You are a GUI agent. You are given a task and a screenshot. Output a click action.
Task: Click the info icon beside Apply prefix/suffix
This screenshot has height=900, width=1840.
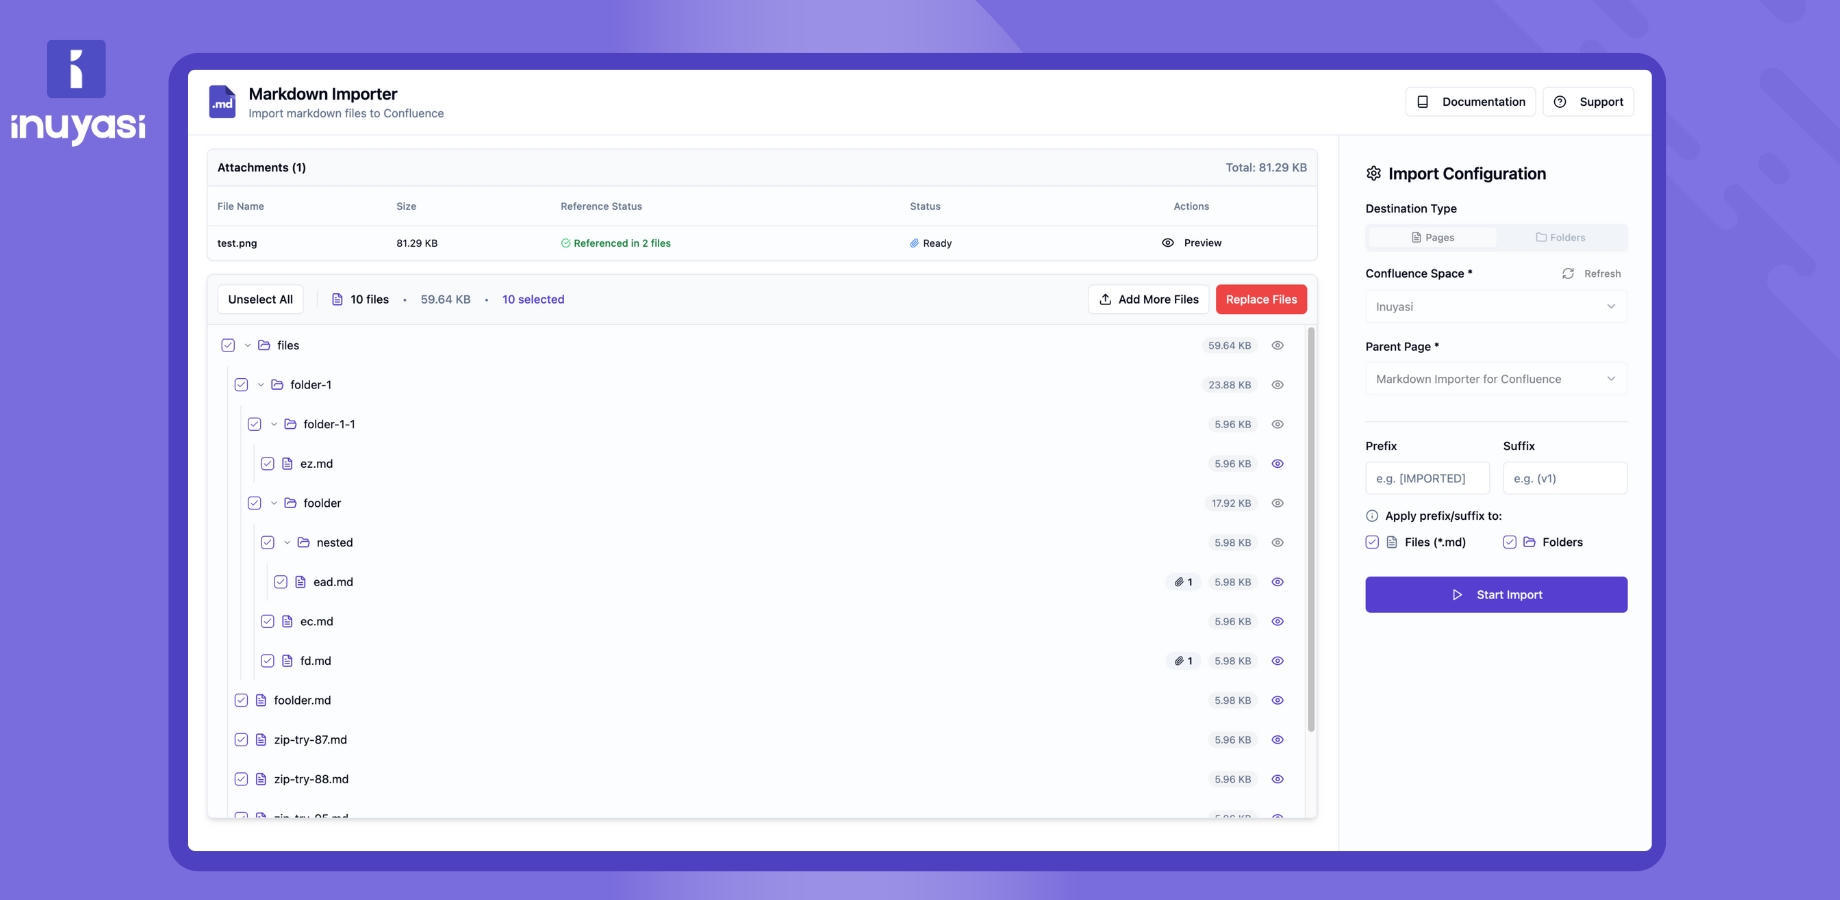click(1372, 516)
